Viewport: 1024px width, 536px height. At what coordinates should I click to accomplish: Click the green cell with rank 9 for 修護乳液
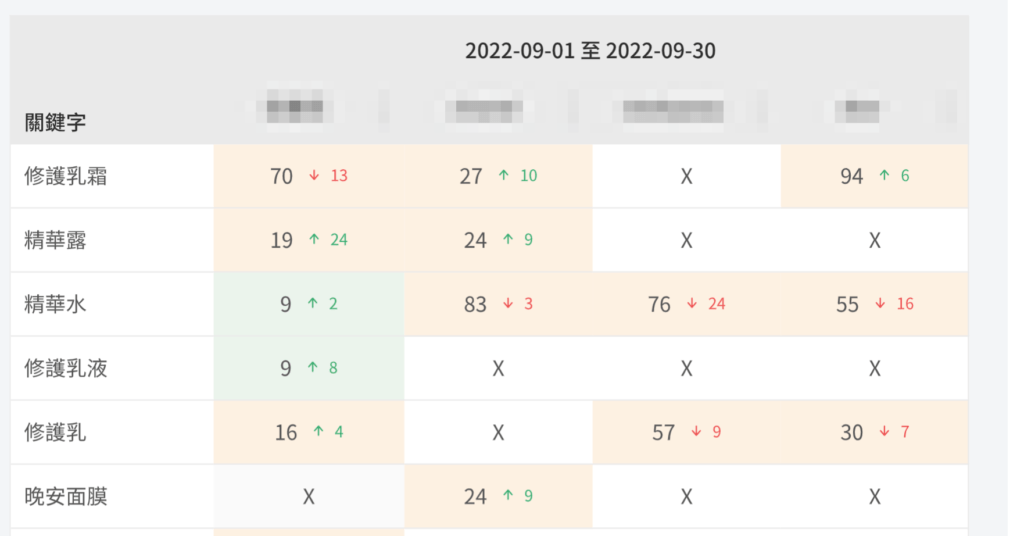[309, 368]
